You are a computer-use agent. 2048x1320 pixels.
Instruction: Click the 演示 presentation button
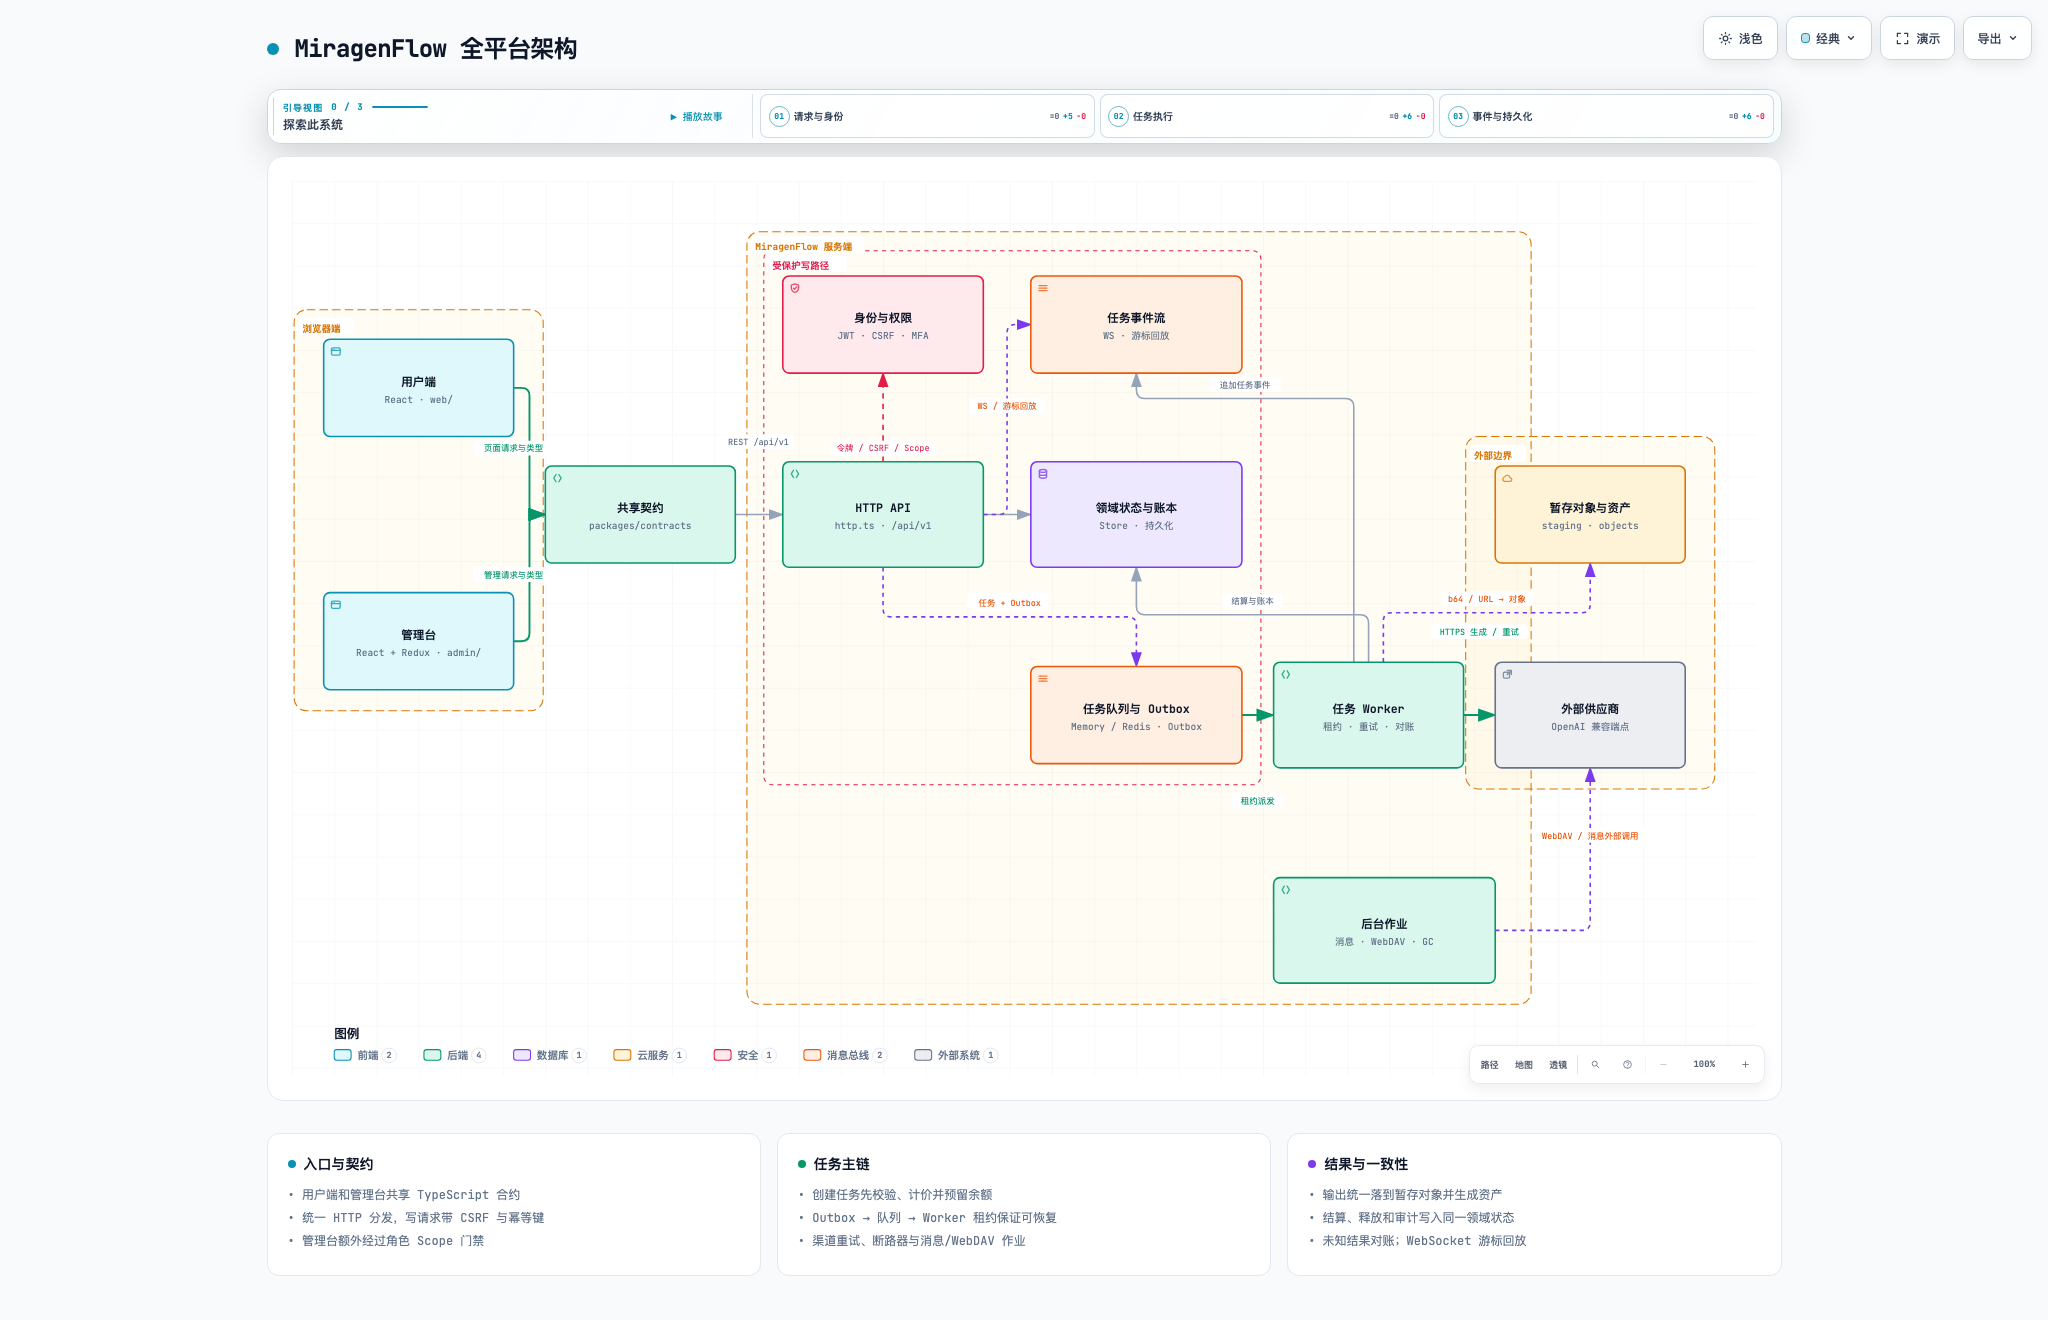pyautogui.click(x=1917, y=38)
